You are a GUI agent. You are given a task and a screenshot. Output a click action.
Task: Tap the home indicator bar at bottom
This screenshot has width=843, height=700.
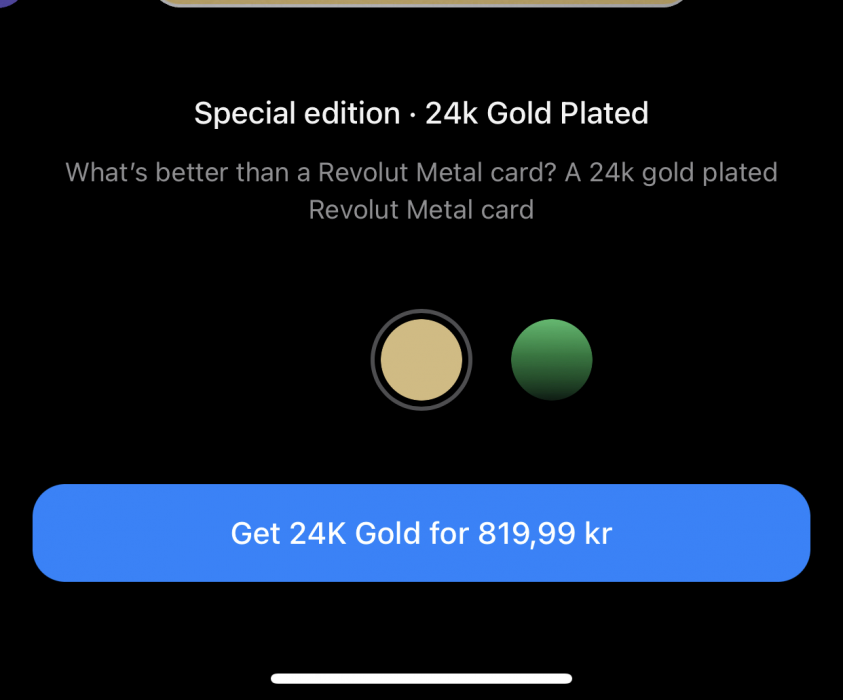tap(421, 678)
